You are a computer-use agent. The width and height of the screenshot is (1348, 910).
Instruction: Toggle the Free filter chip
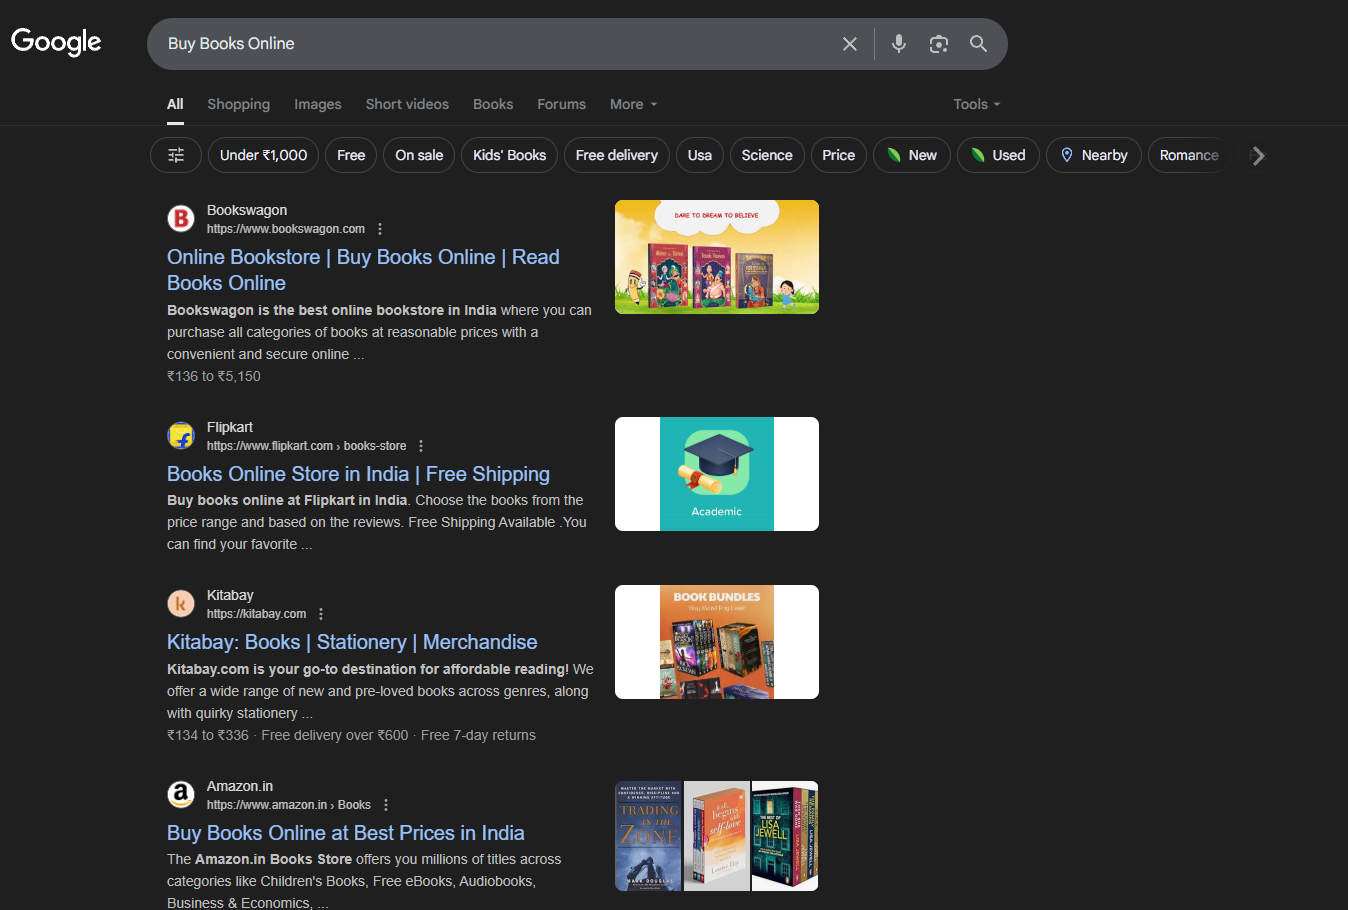[351, 155]
